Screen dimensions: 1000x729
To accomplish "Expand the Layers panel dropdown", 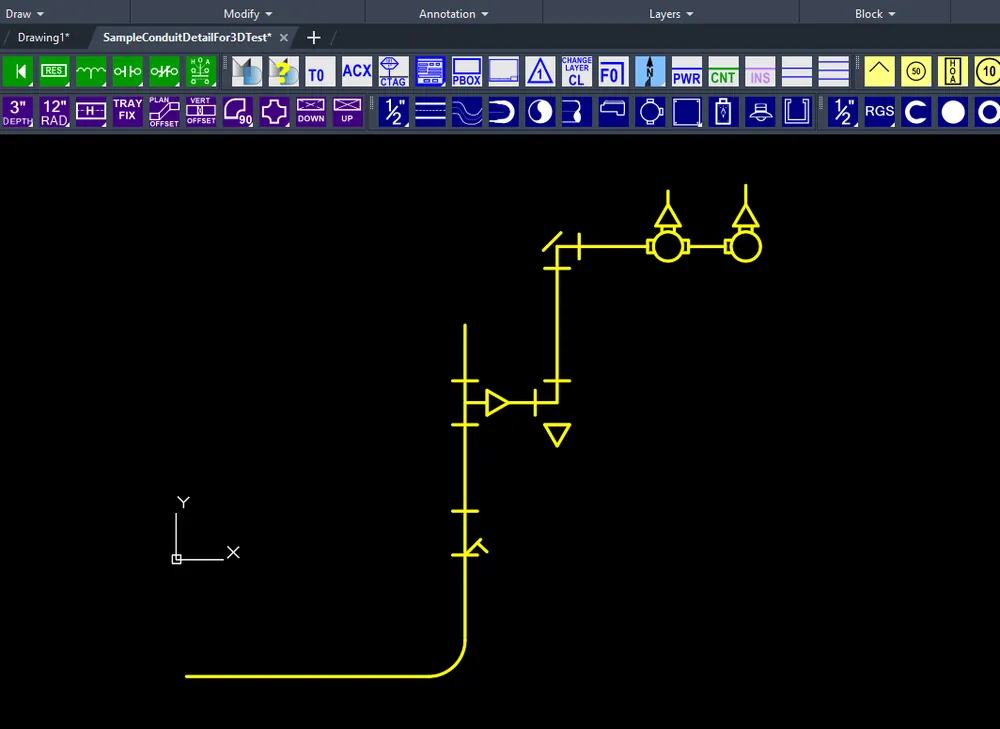I will pyautogui.click(x=671, y=13).
